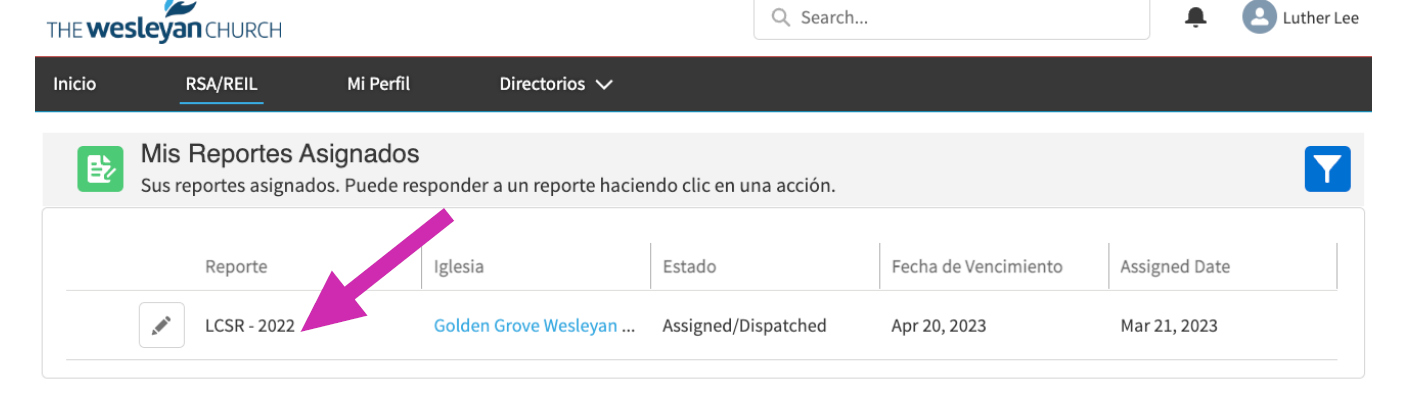Select the LCSR - 2022 report cell
1415x407 pixels.
click(x=250, y=326)
